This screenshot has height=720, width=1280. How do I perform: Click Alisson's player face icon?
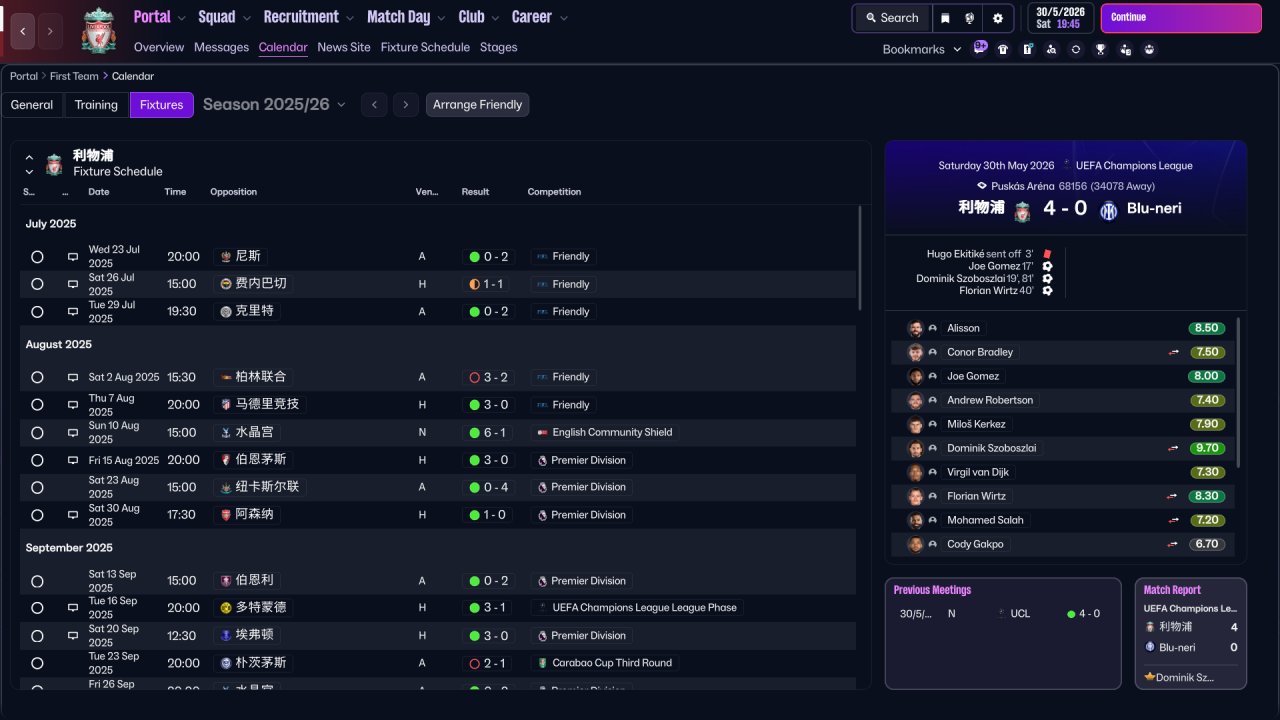click(915, 328)
